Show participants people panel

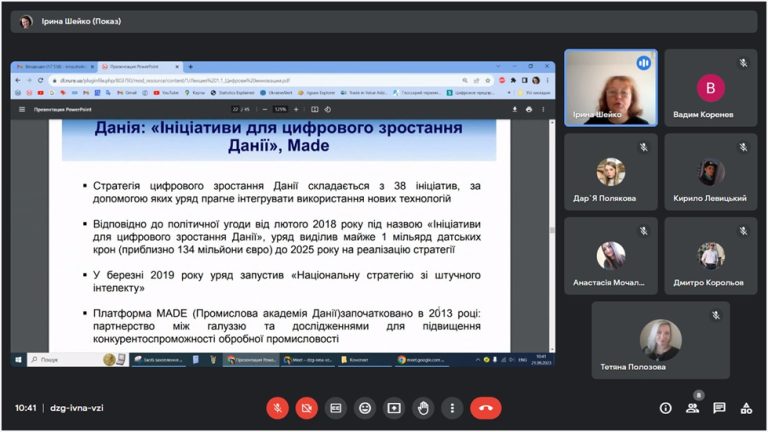click(692, 408)
